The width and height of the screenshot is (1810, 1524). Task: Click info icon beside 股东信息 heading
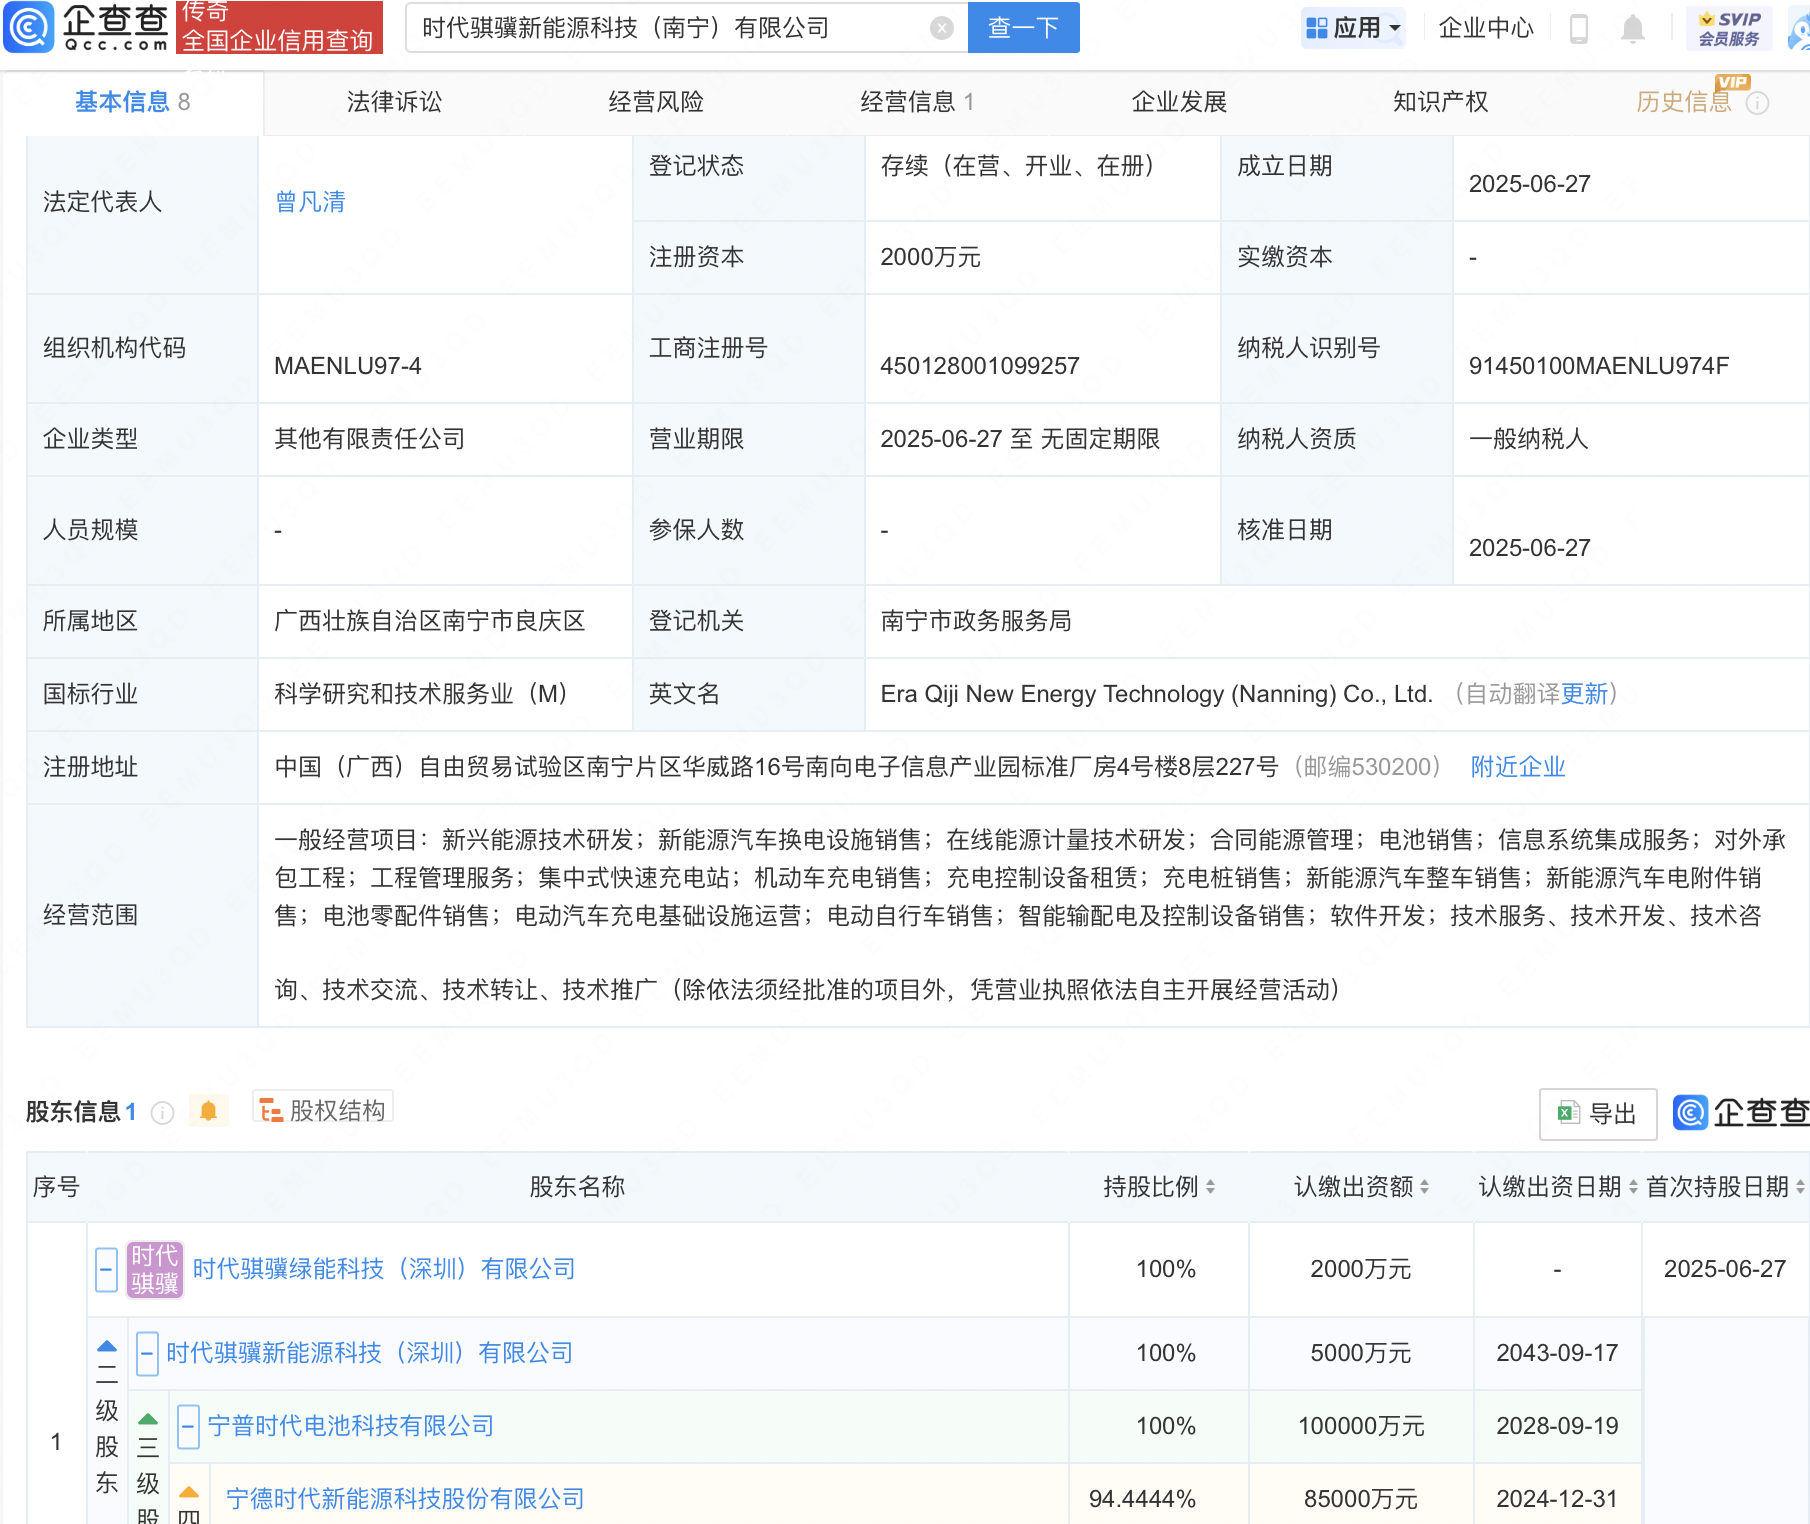point(162,1112)
